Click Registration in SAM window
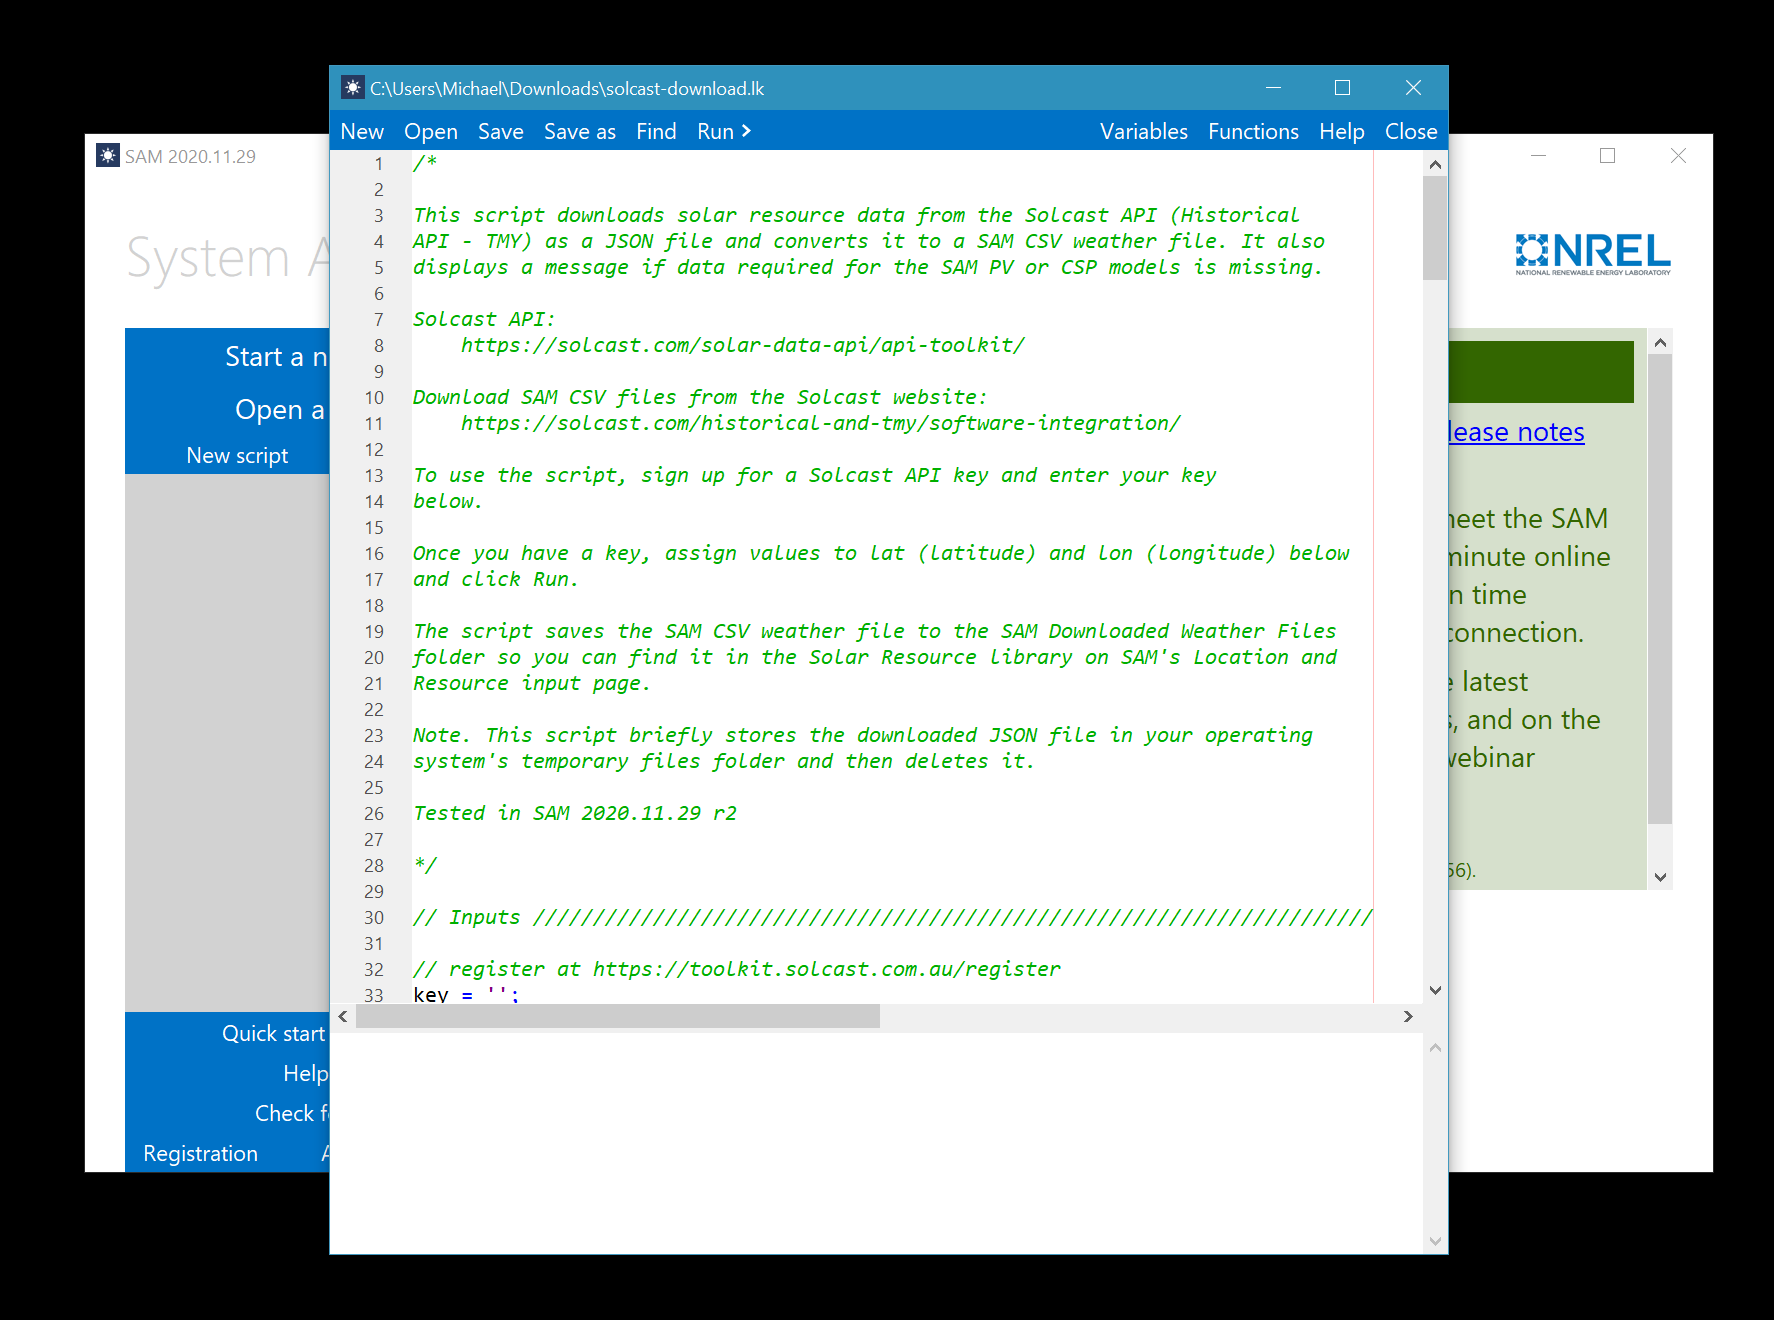 200,1154
